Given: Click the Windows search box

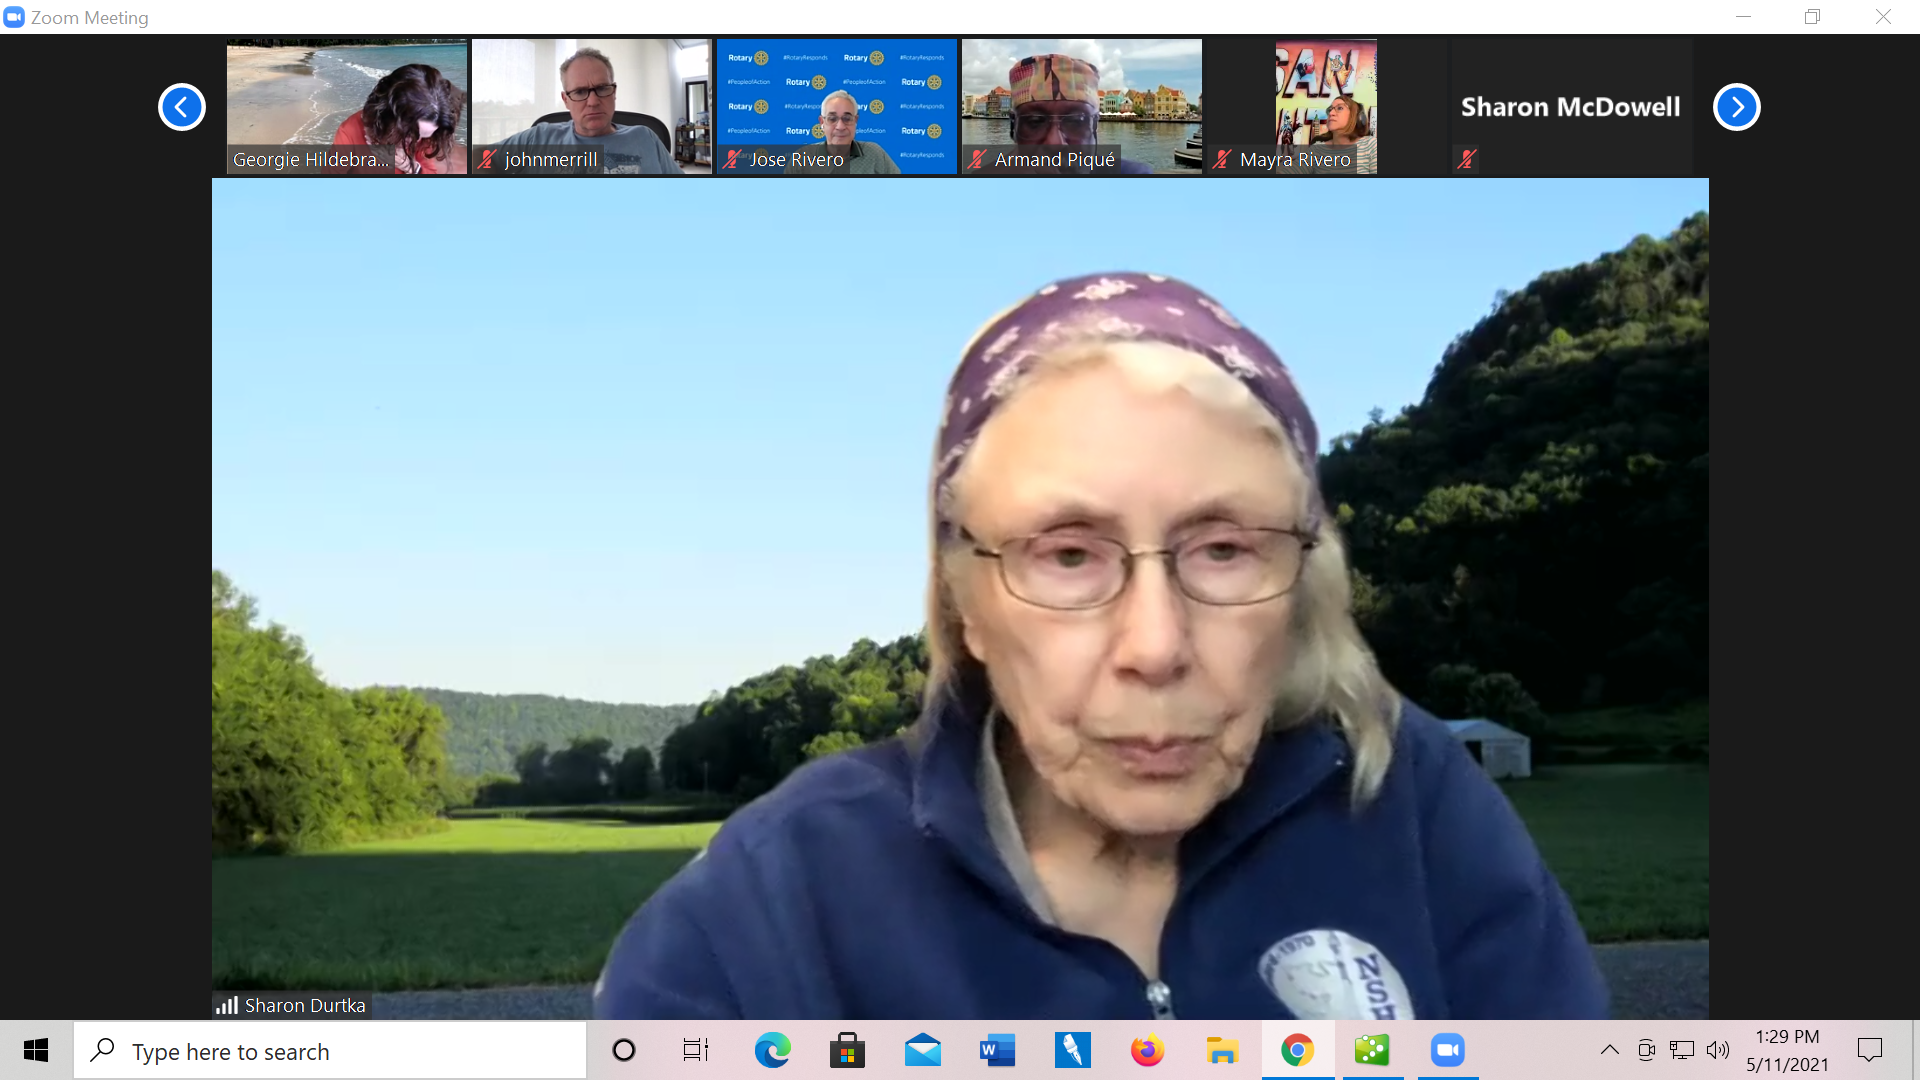Looking at the screenshot, I should (330, 1051).
